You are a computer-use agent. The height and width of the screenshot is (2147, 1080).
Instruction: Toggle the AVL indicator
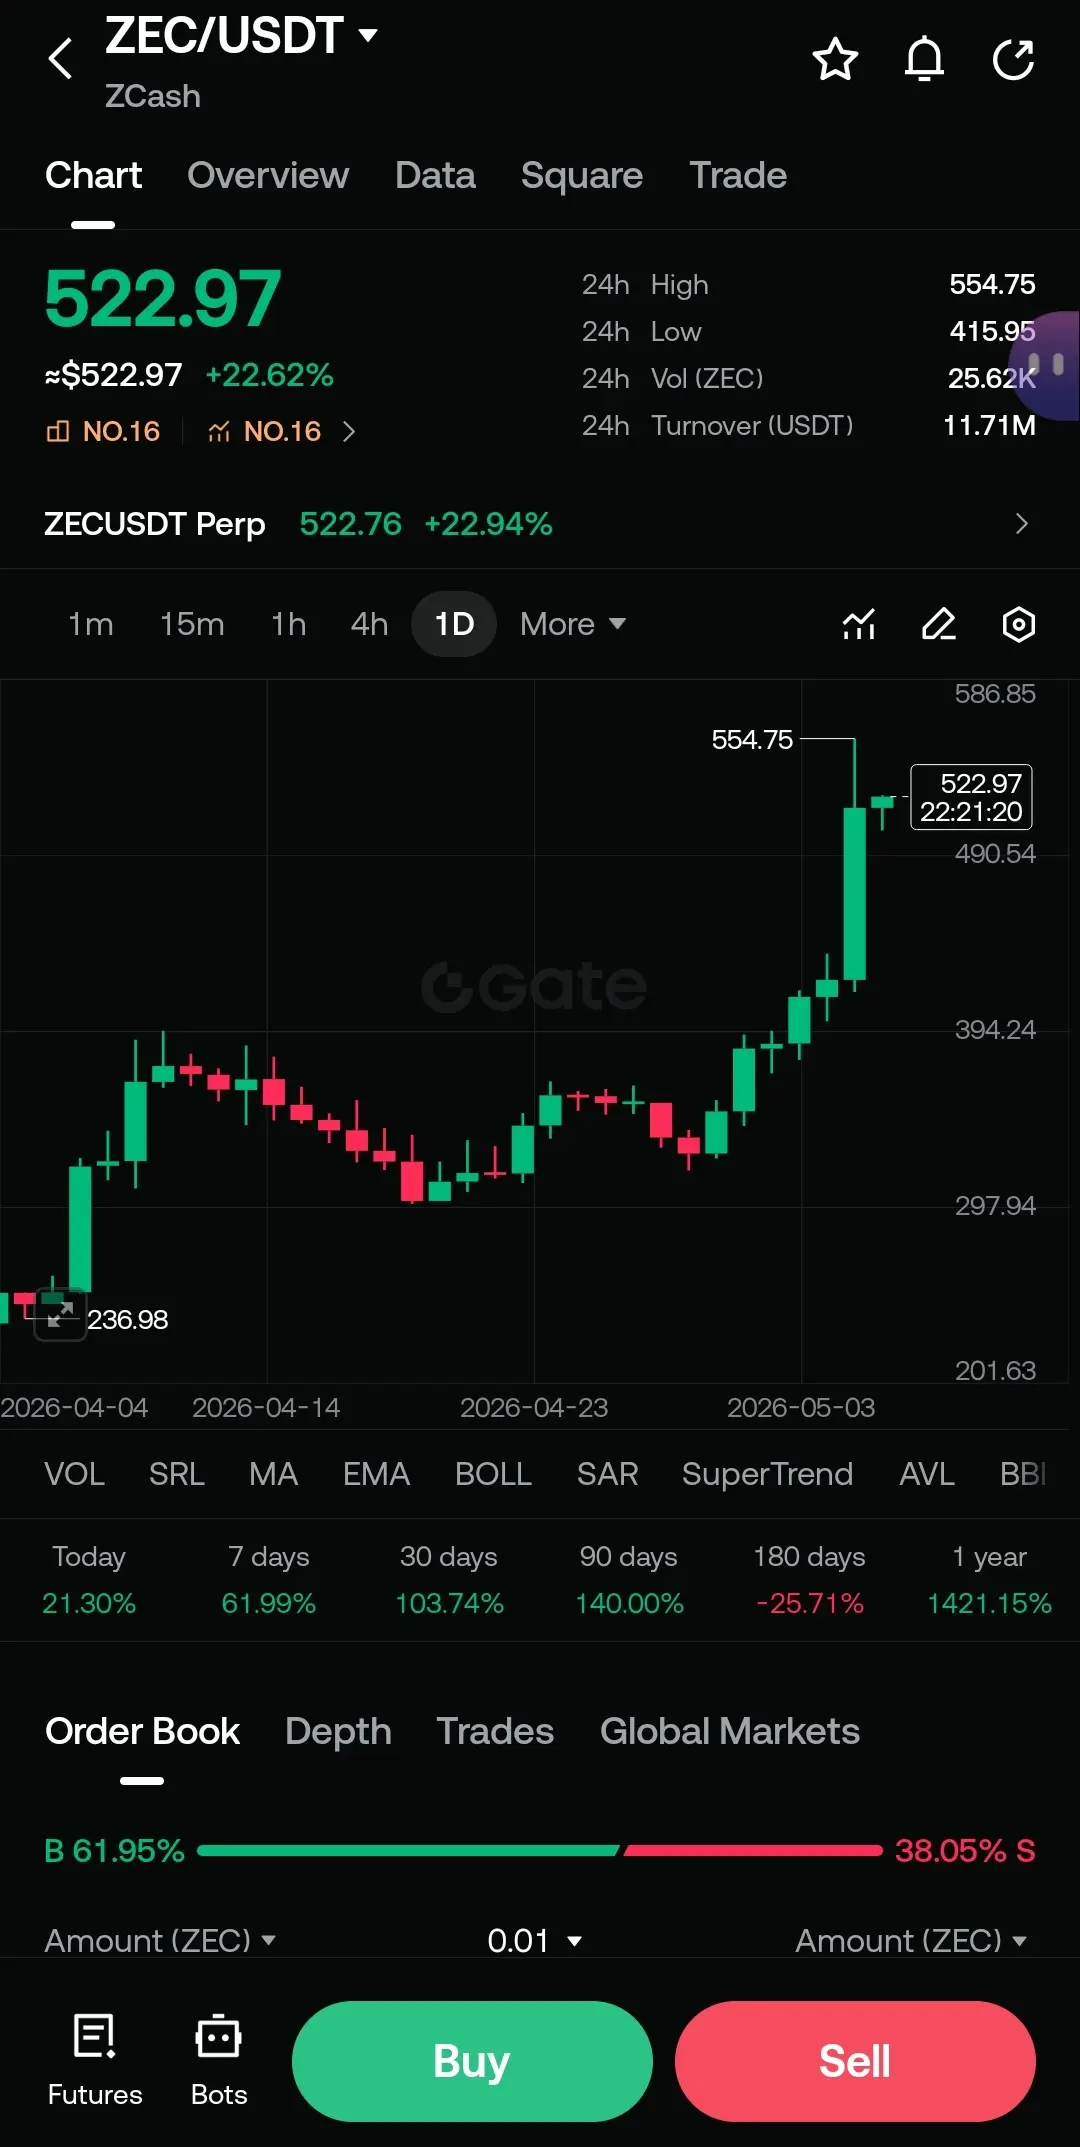pyautogui.click(x=927, y=1474)
